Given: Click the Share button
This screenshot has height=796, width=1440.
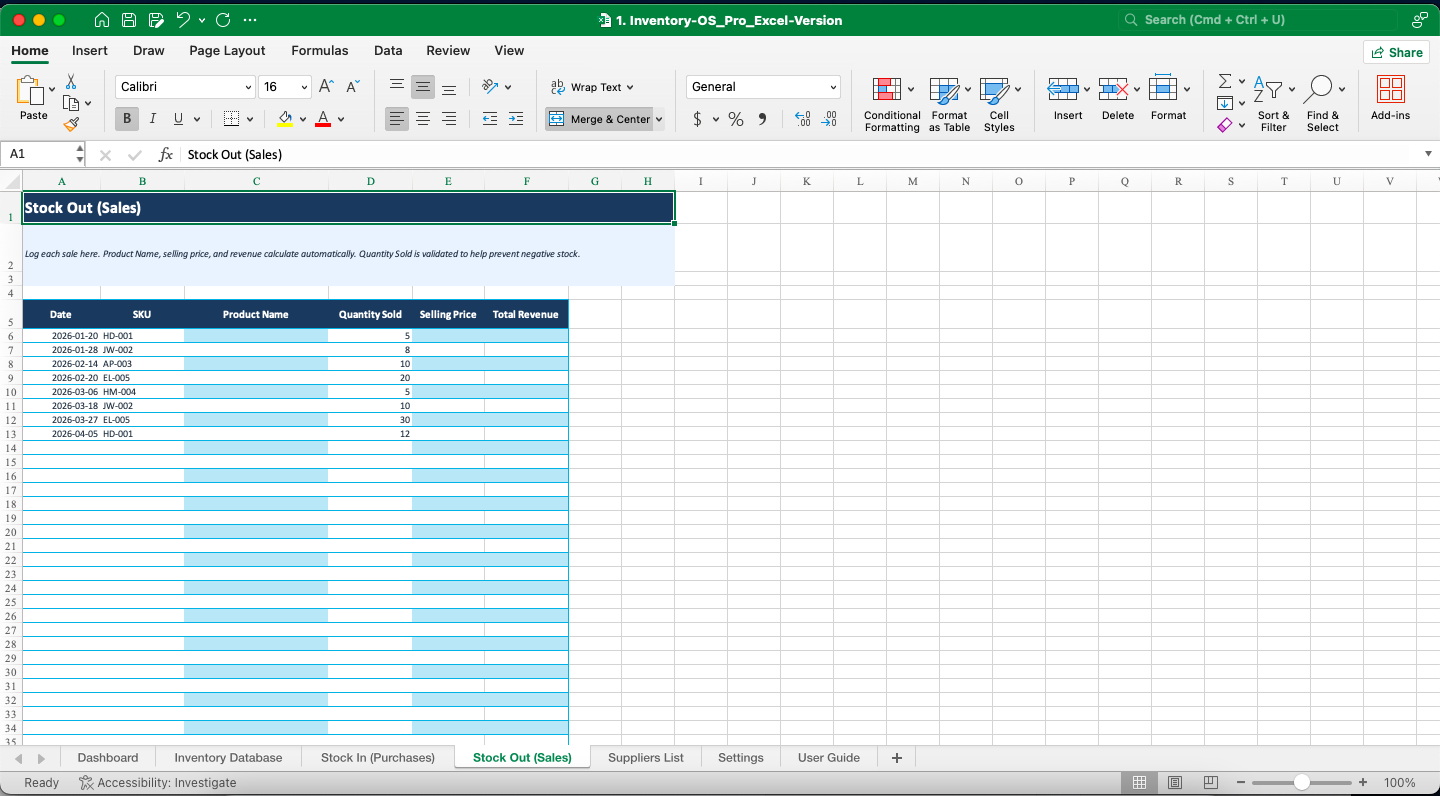Looking at the screenshot, I should [x=1396, y=51].
